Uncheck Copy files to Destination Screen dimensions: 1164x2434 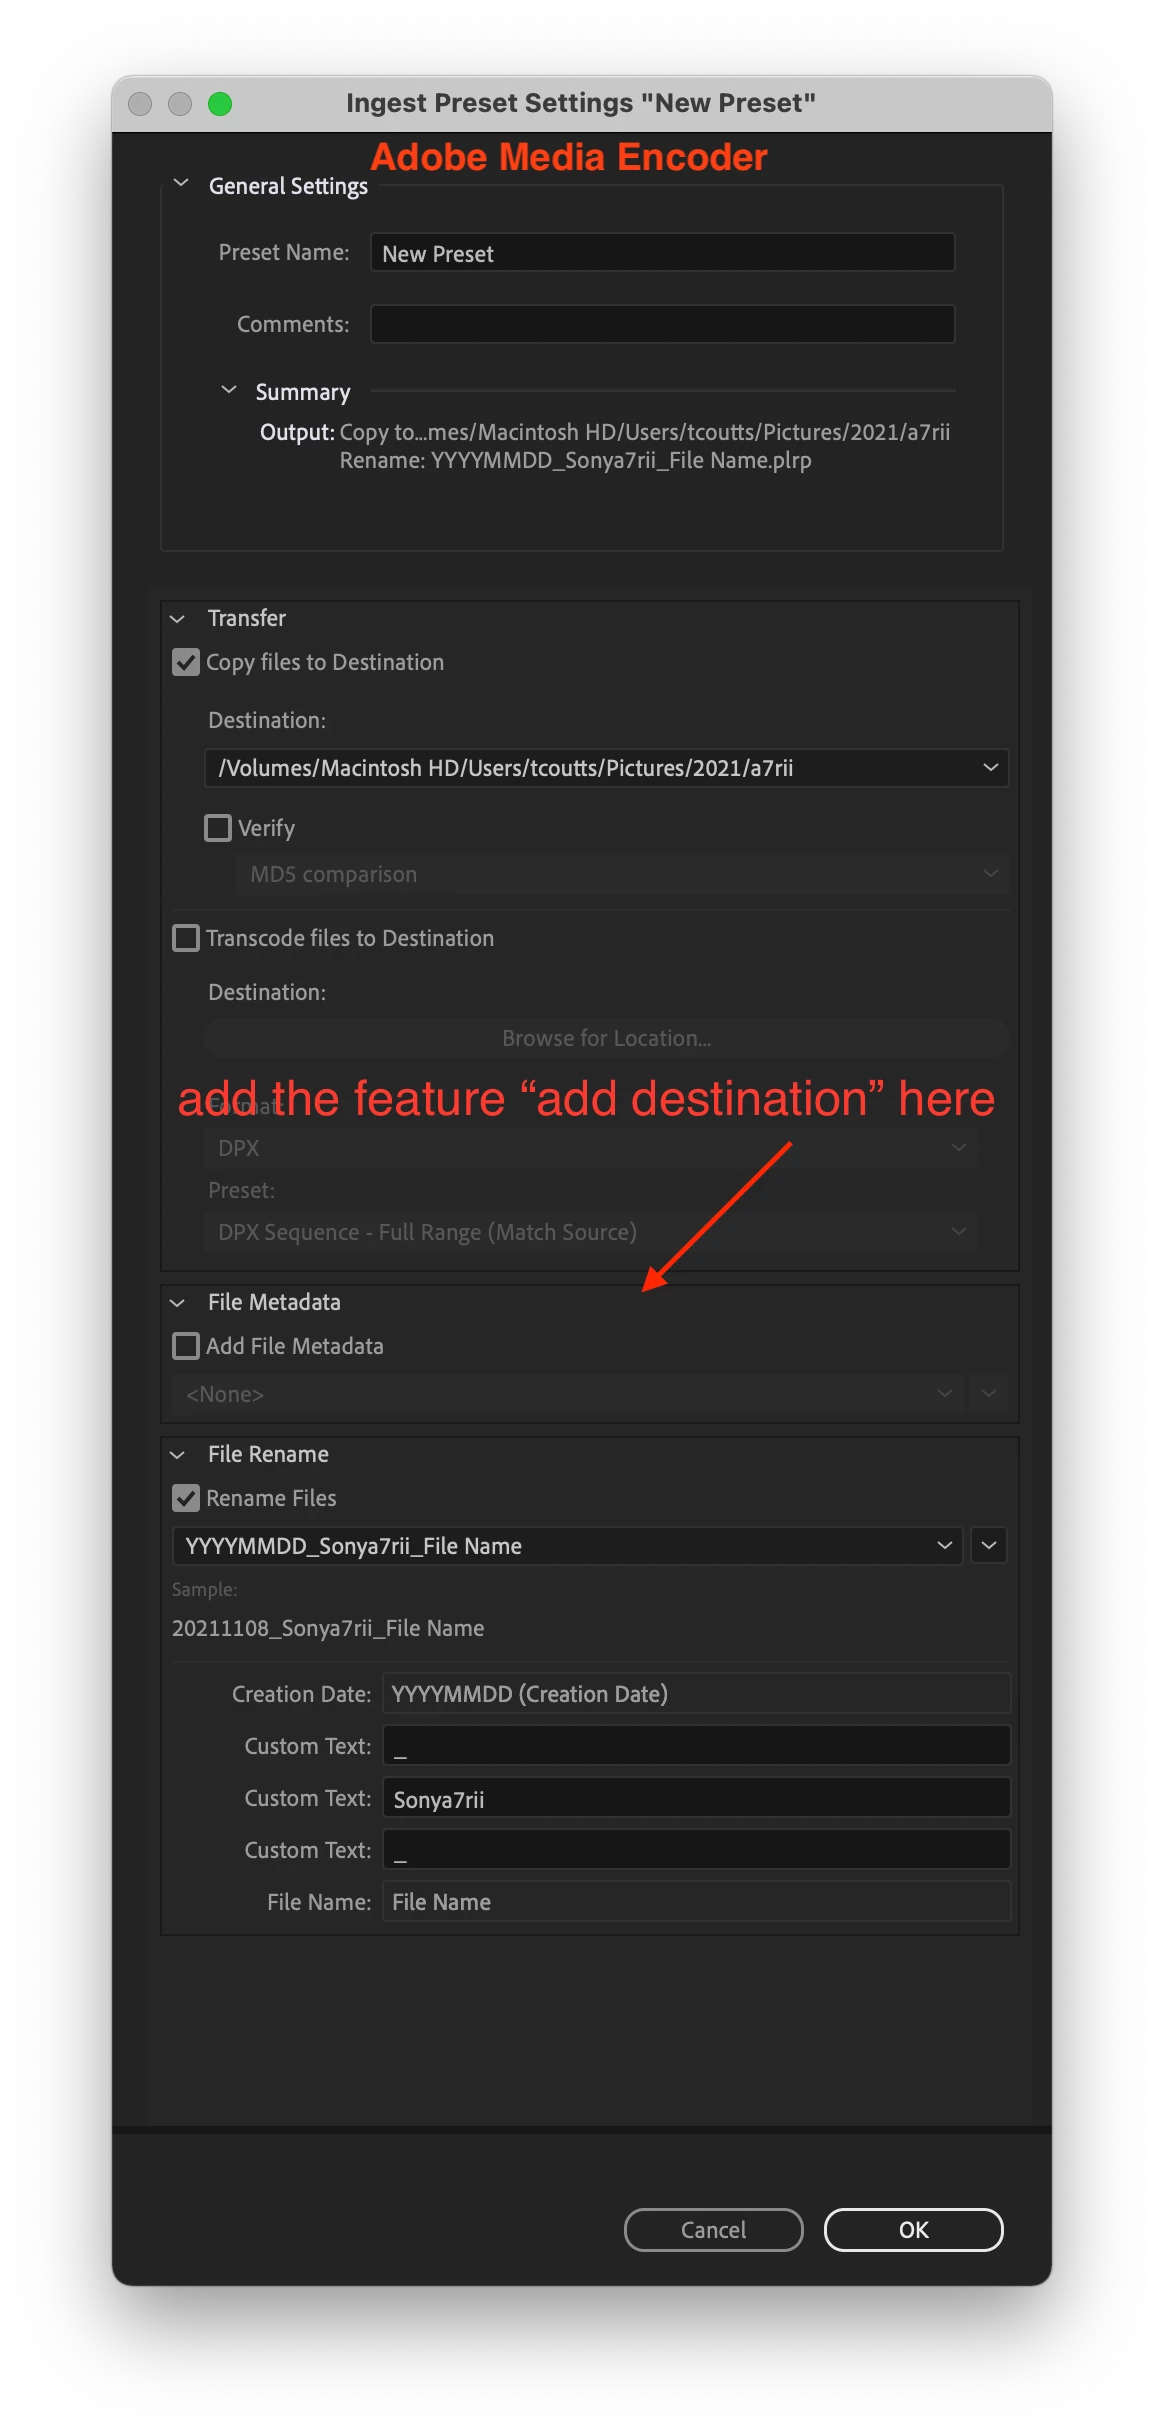[x=186, y=662]
